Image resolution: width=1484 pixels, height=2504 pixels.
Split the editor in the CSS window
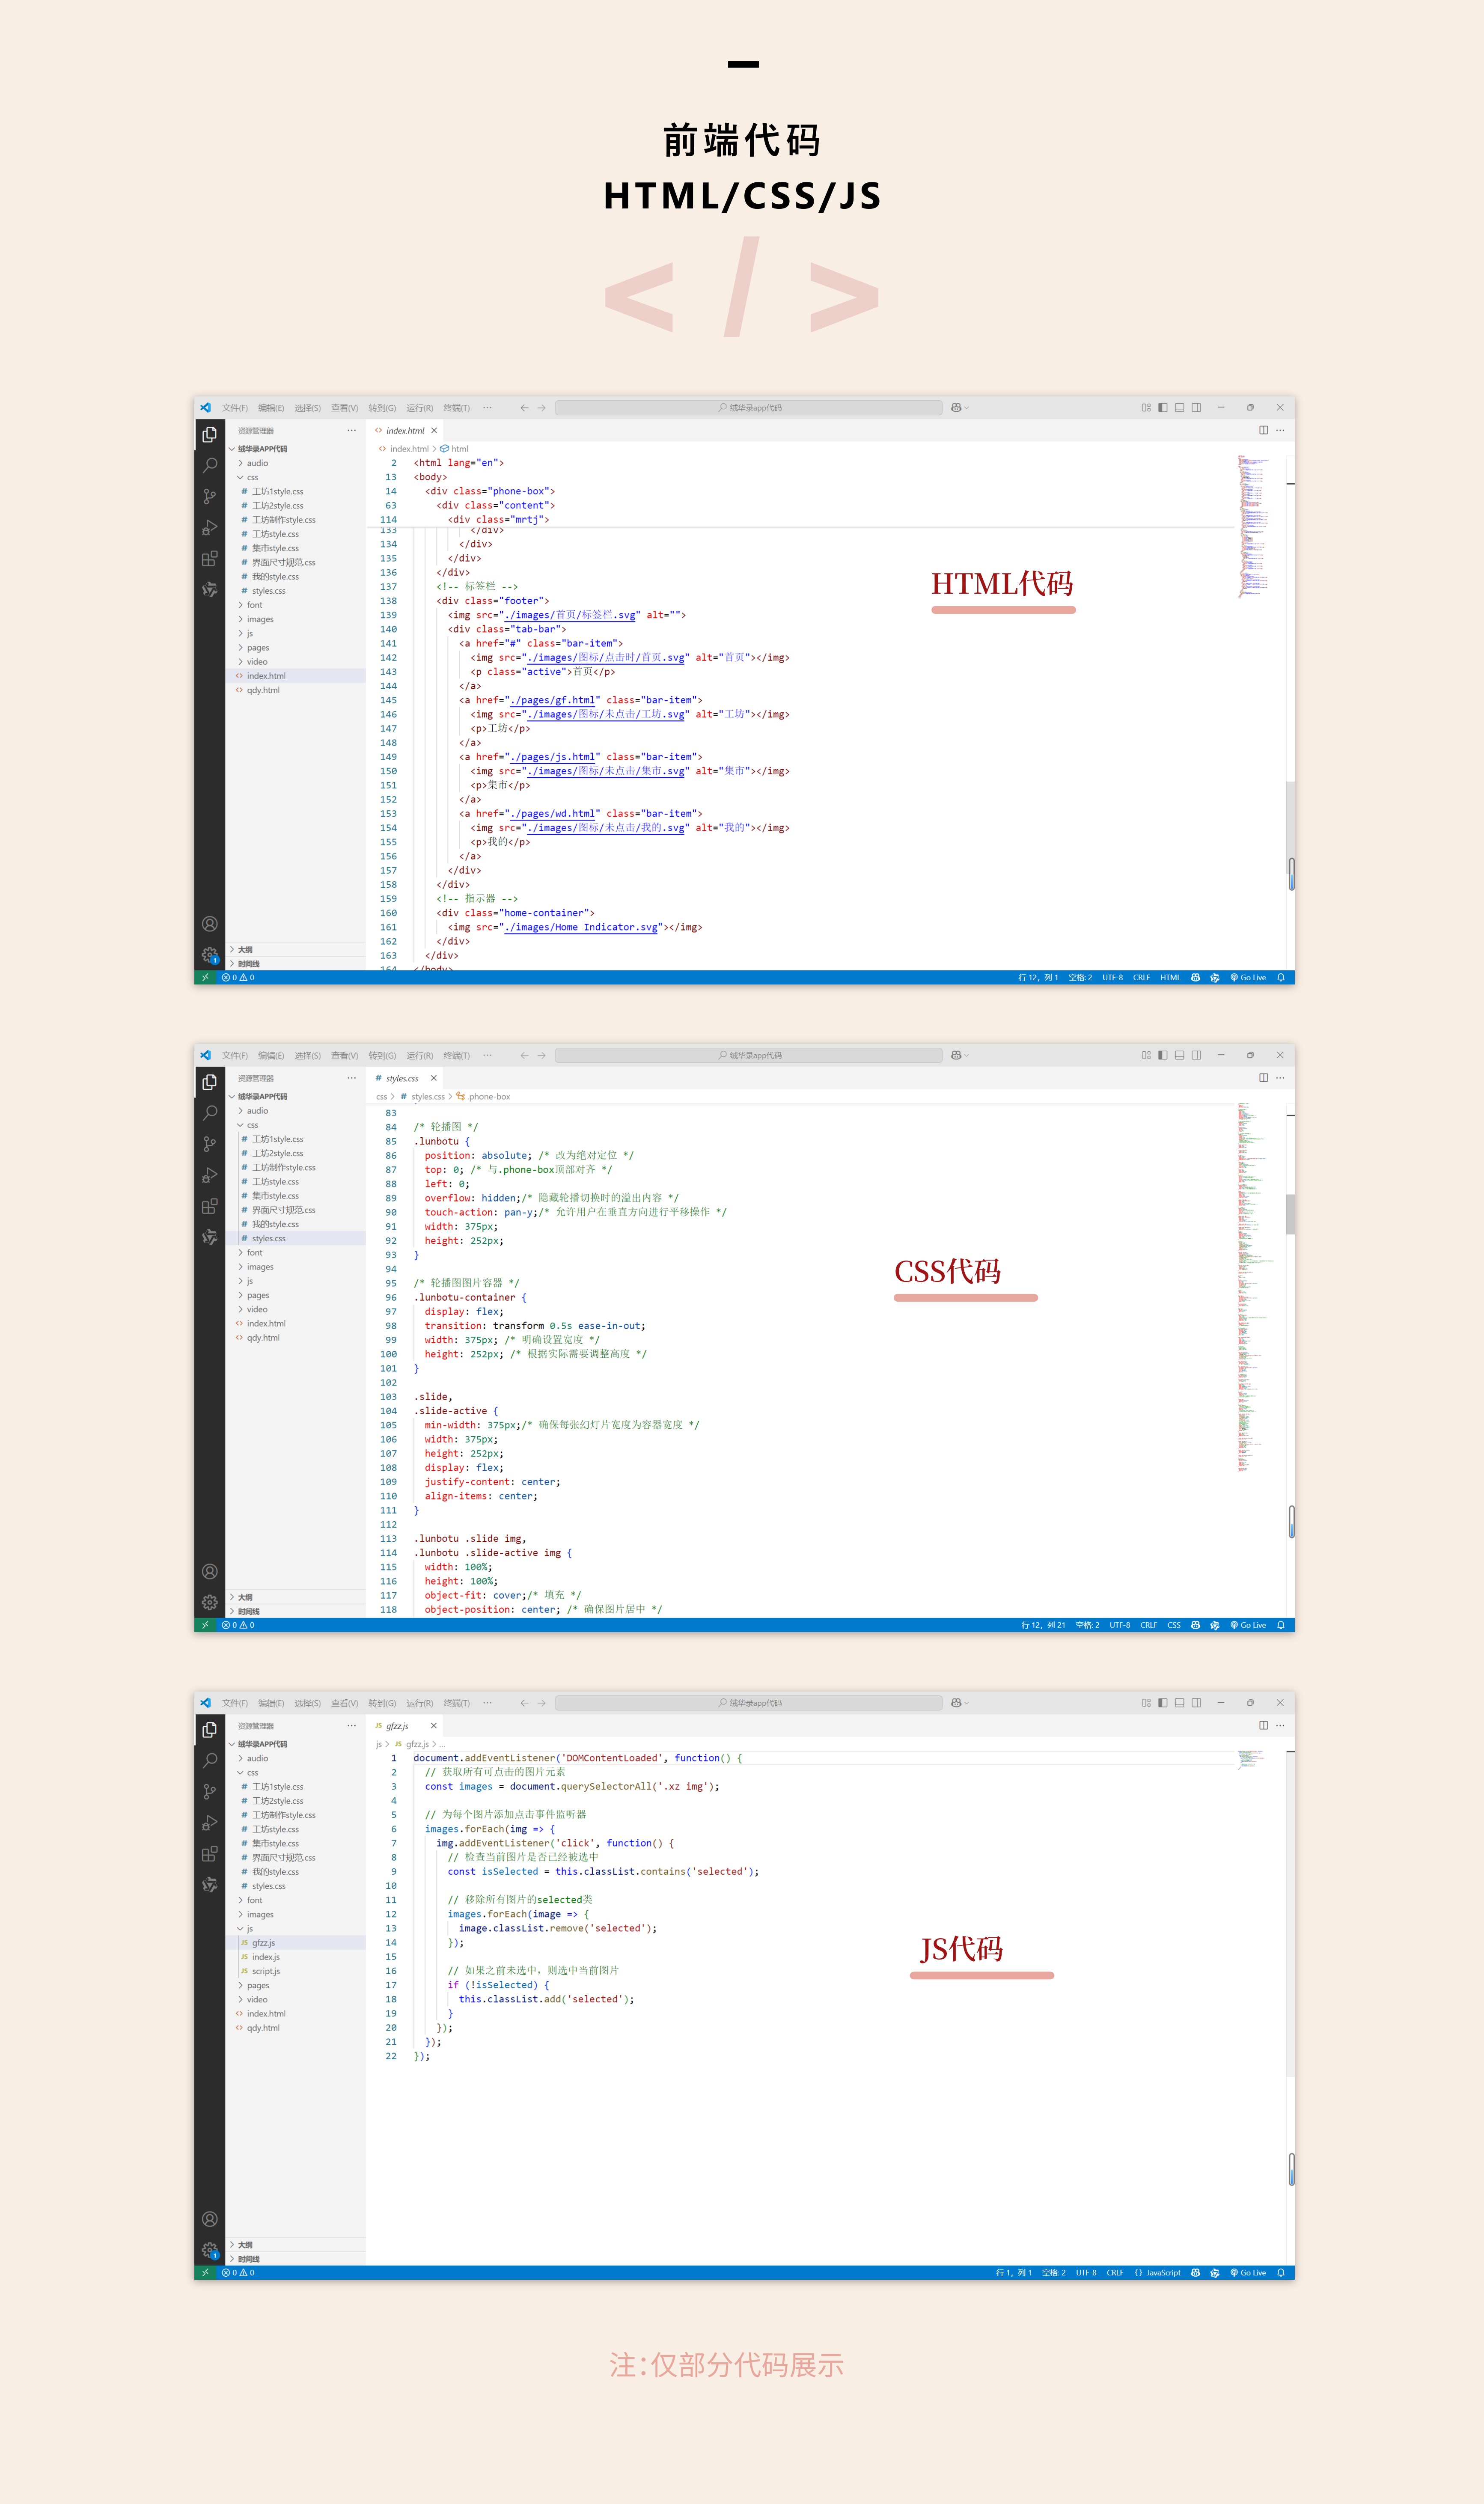[x=1263, y=1077]
